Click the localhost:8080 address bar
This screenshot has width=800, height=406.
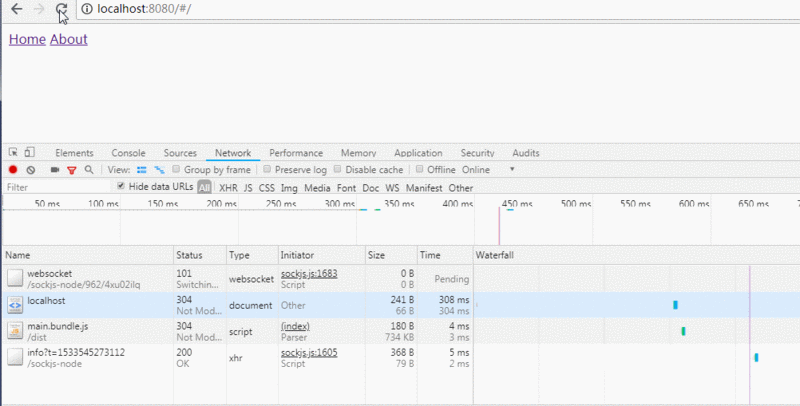click(x=439, y=9)
